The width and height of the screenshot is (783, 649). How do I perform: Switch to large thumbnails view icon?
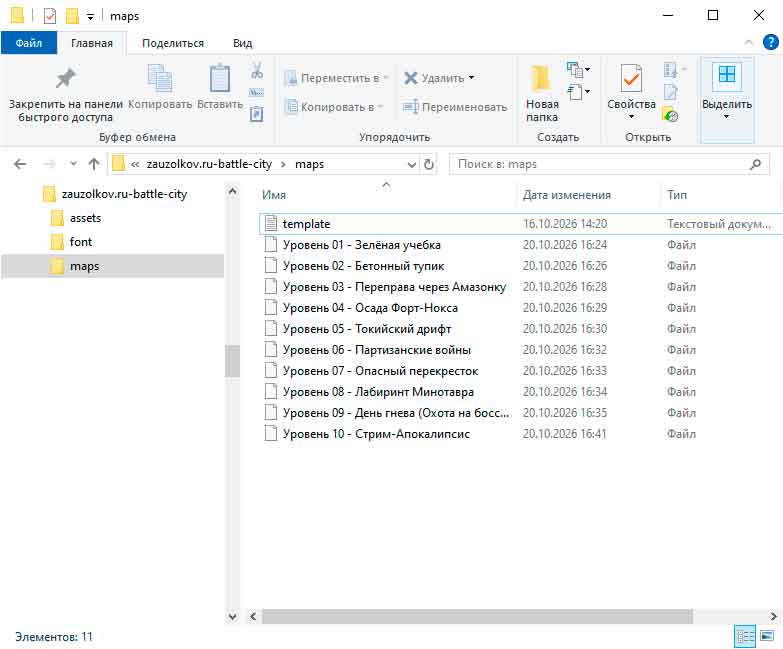[767, 637]
